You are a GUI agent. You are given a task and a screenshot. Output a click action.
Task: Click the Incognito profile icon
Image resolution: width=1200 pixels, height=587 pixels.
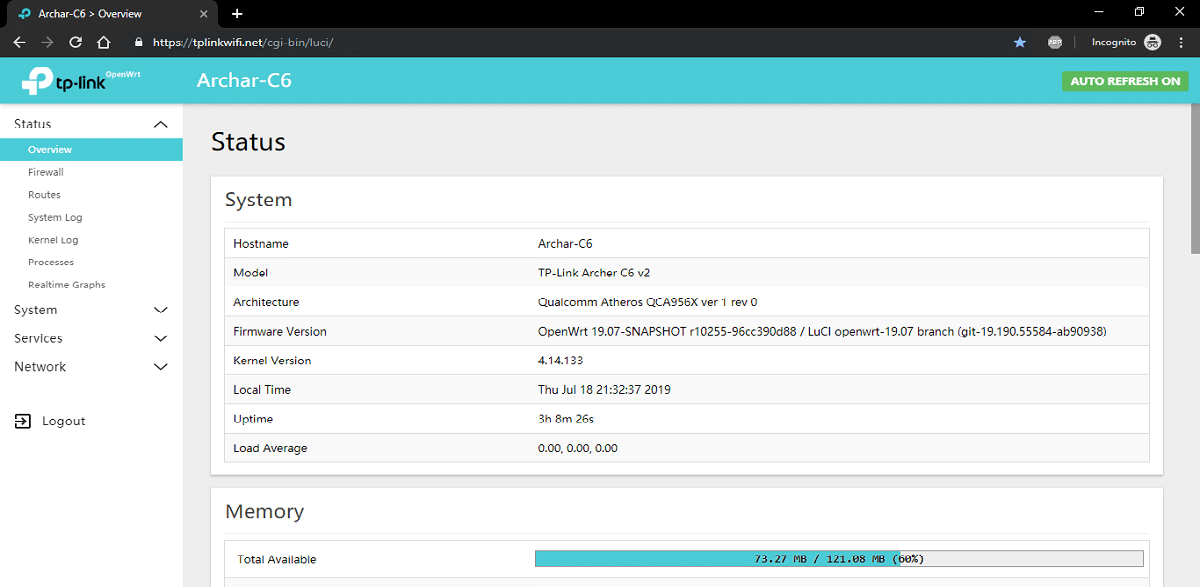1152,43
